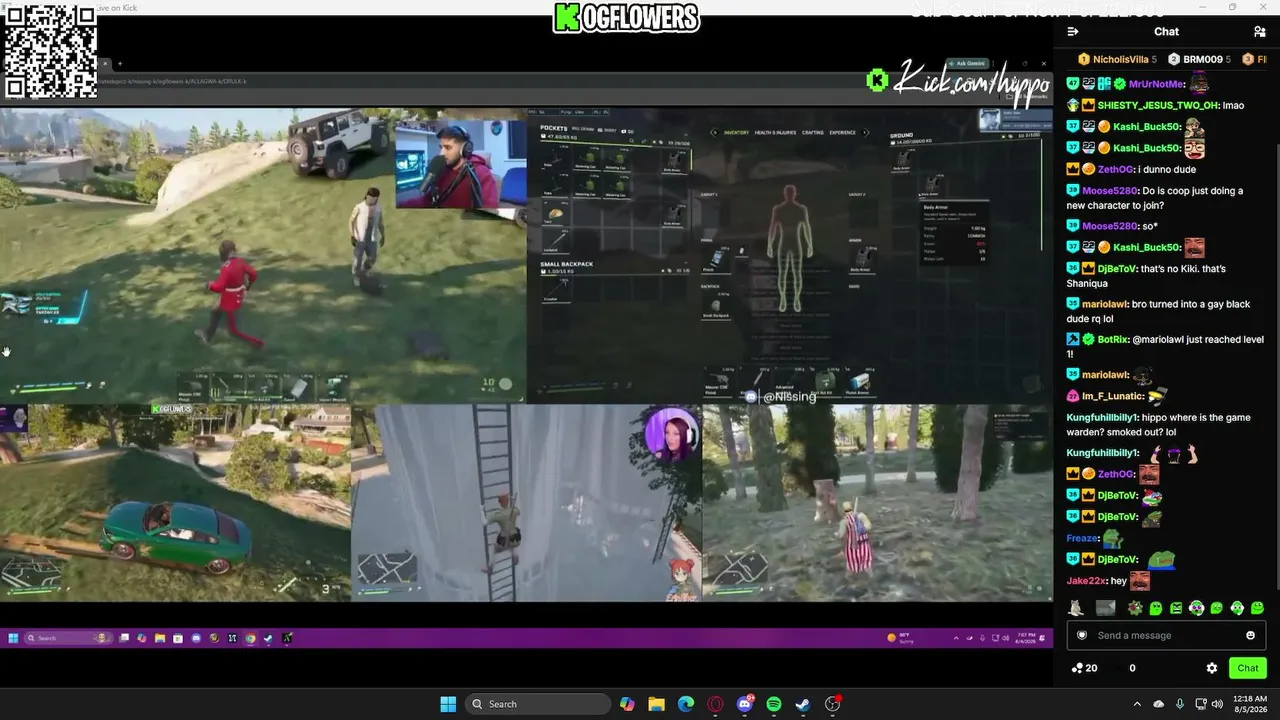Open Discord from the taskbar
Viewport: 1280px width, 720px height.
coord(745,704)
